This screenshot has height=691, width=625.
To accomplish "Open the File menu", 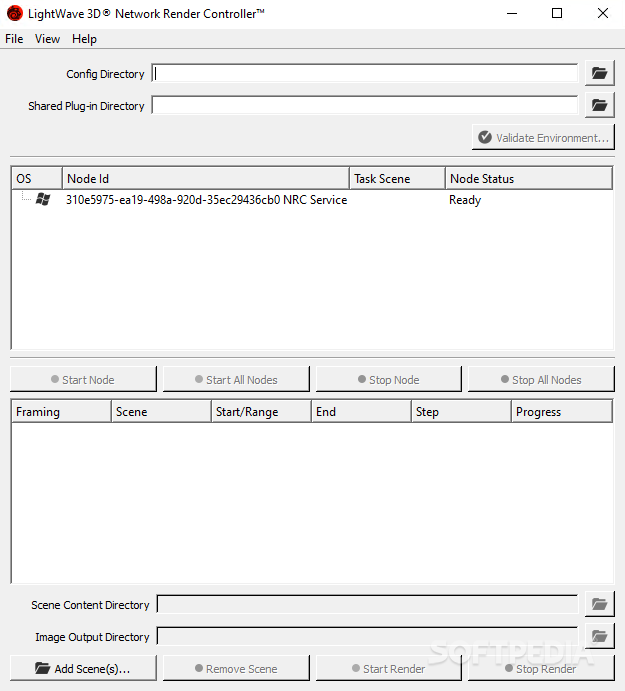I will pos(14,39).
